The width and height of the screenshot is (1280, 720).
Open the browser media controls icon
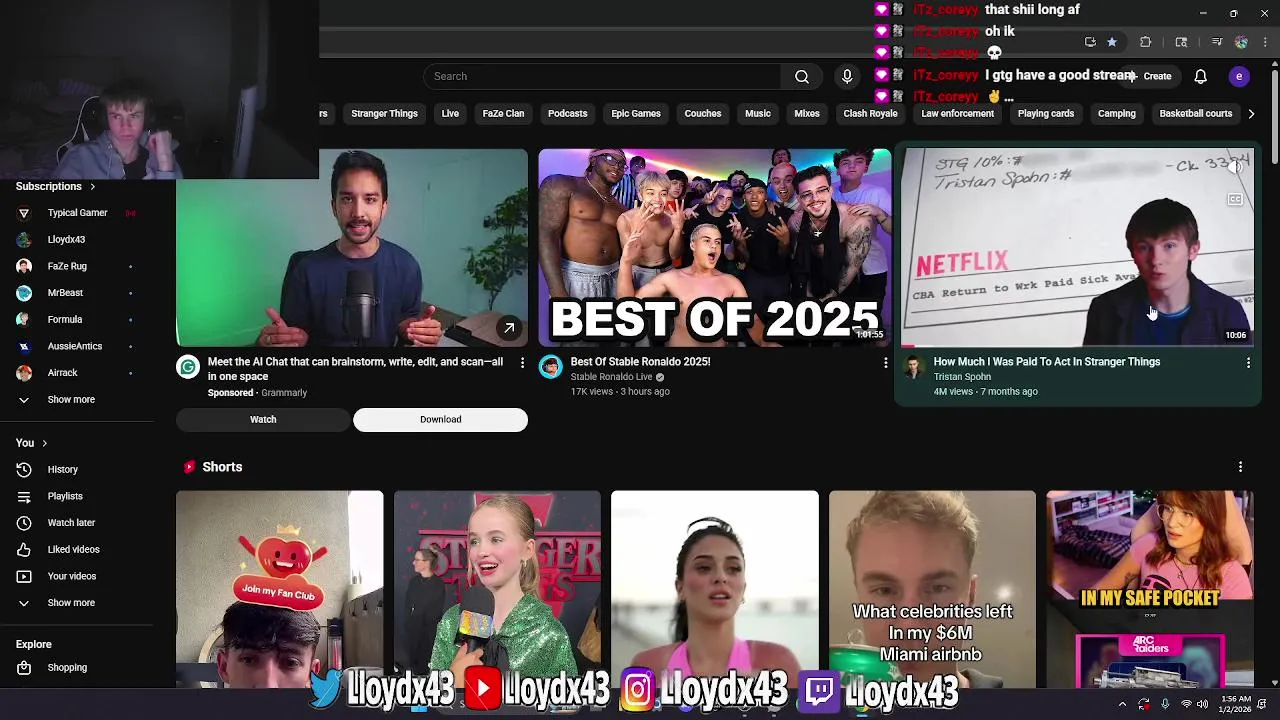(1217, 42)
